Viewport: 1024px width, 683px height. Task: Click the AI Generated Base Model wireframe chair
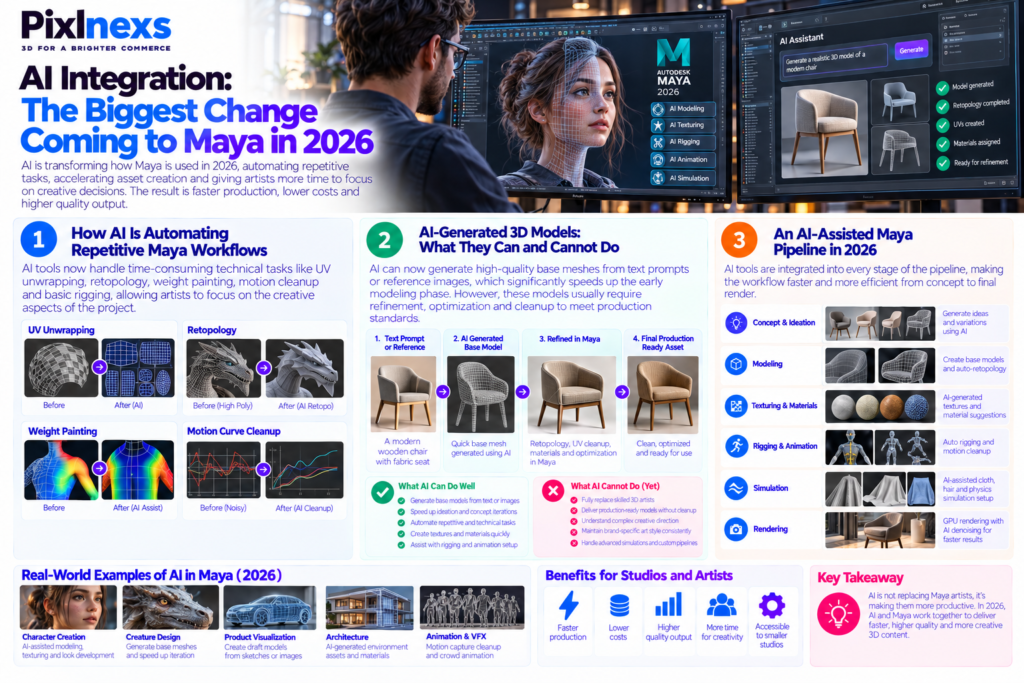(481, 394)
